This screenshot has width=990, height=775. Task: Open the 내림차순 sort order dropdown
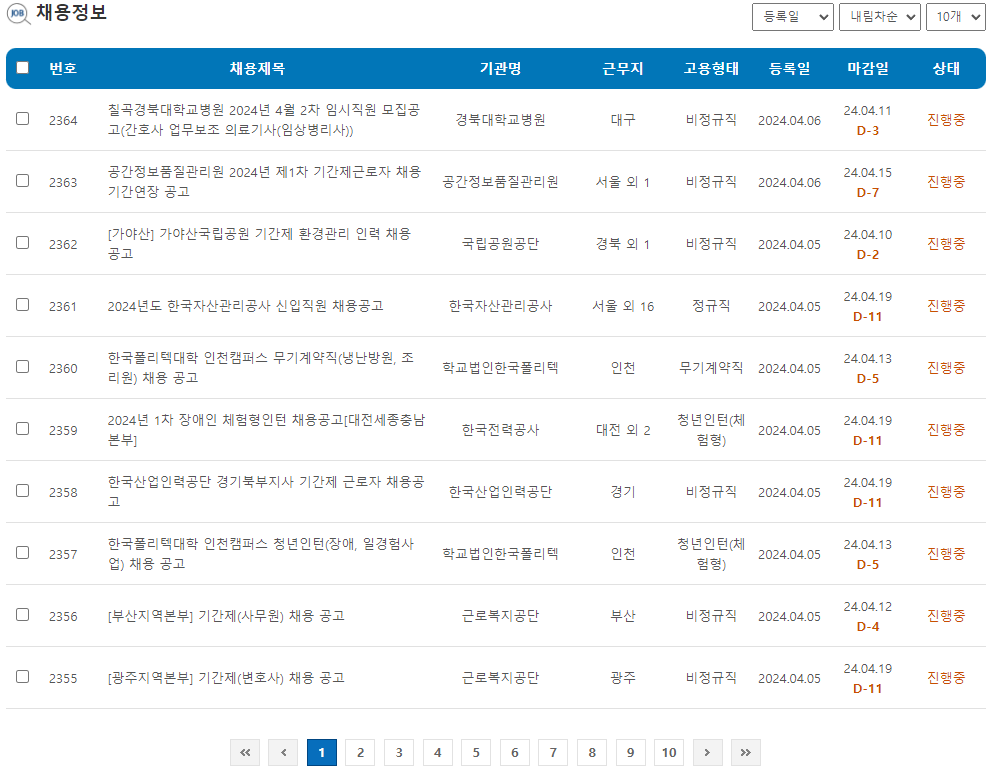click(879, 17)
